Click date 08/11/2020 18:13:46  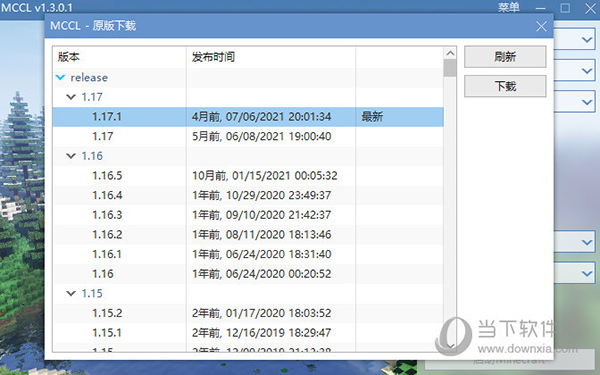(x=278, y=235)
